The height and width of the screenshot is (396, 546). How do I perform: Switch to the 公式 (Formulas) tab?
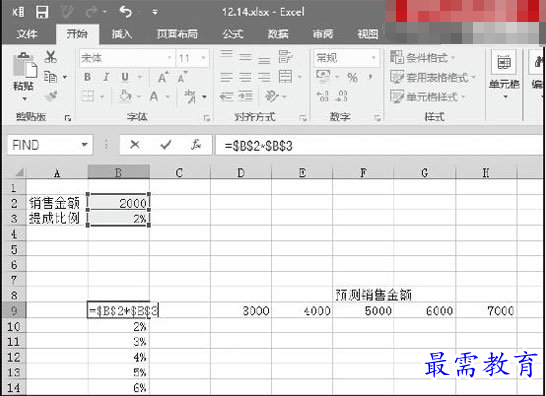click(233, 34)
